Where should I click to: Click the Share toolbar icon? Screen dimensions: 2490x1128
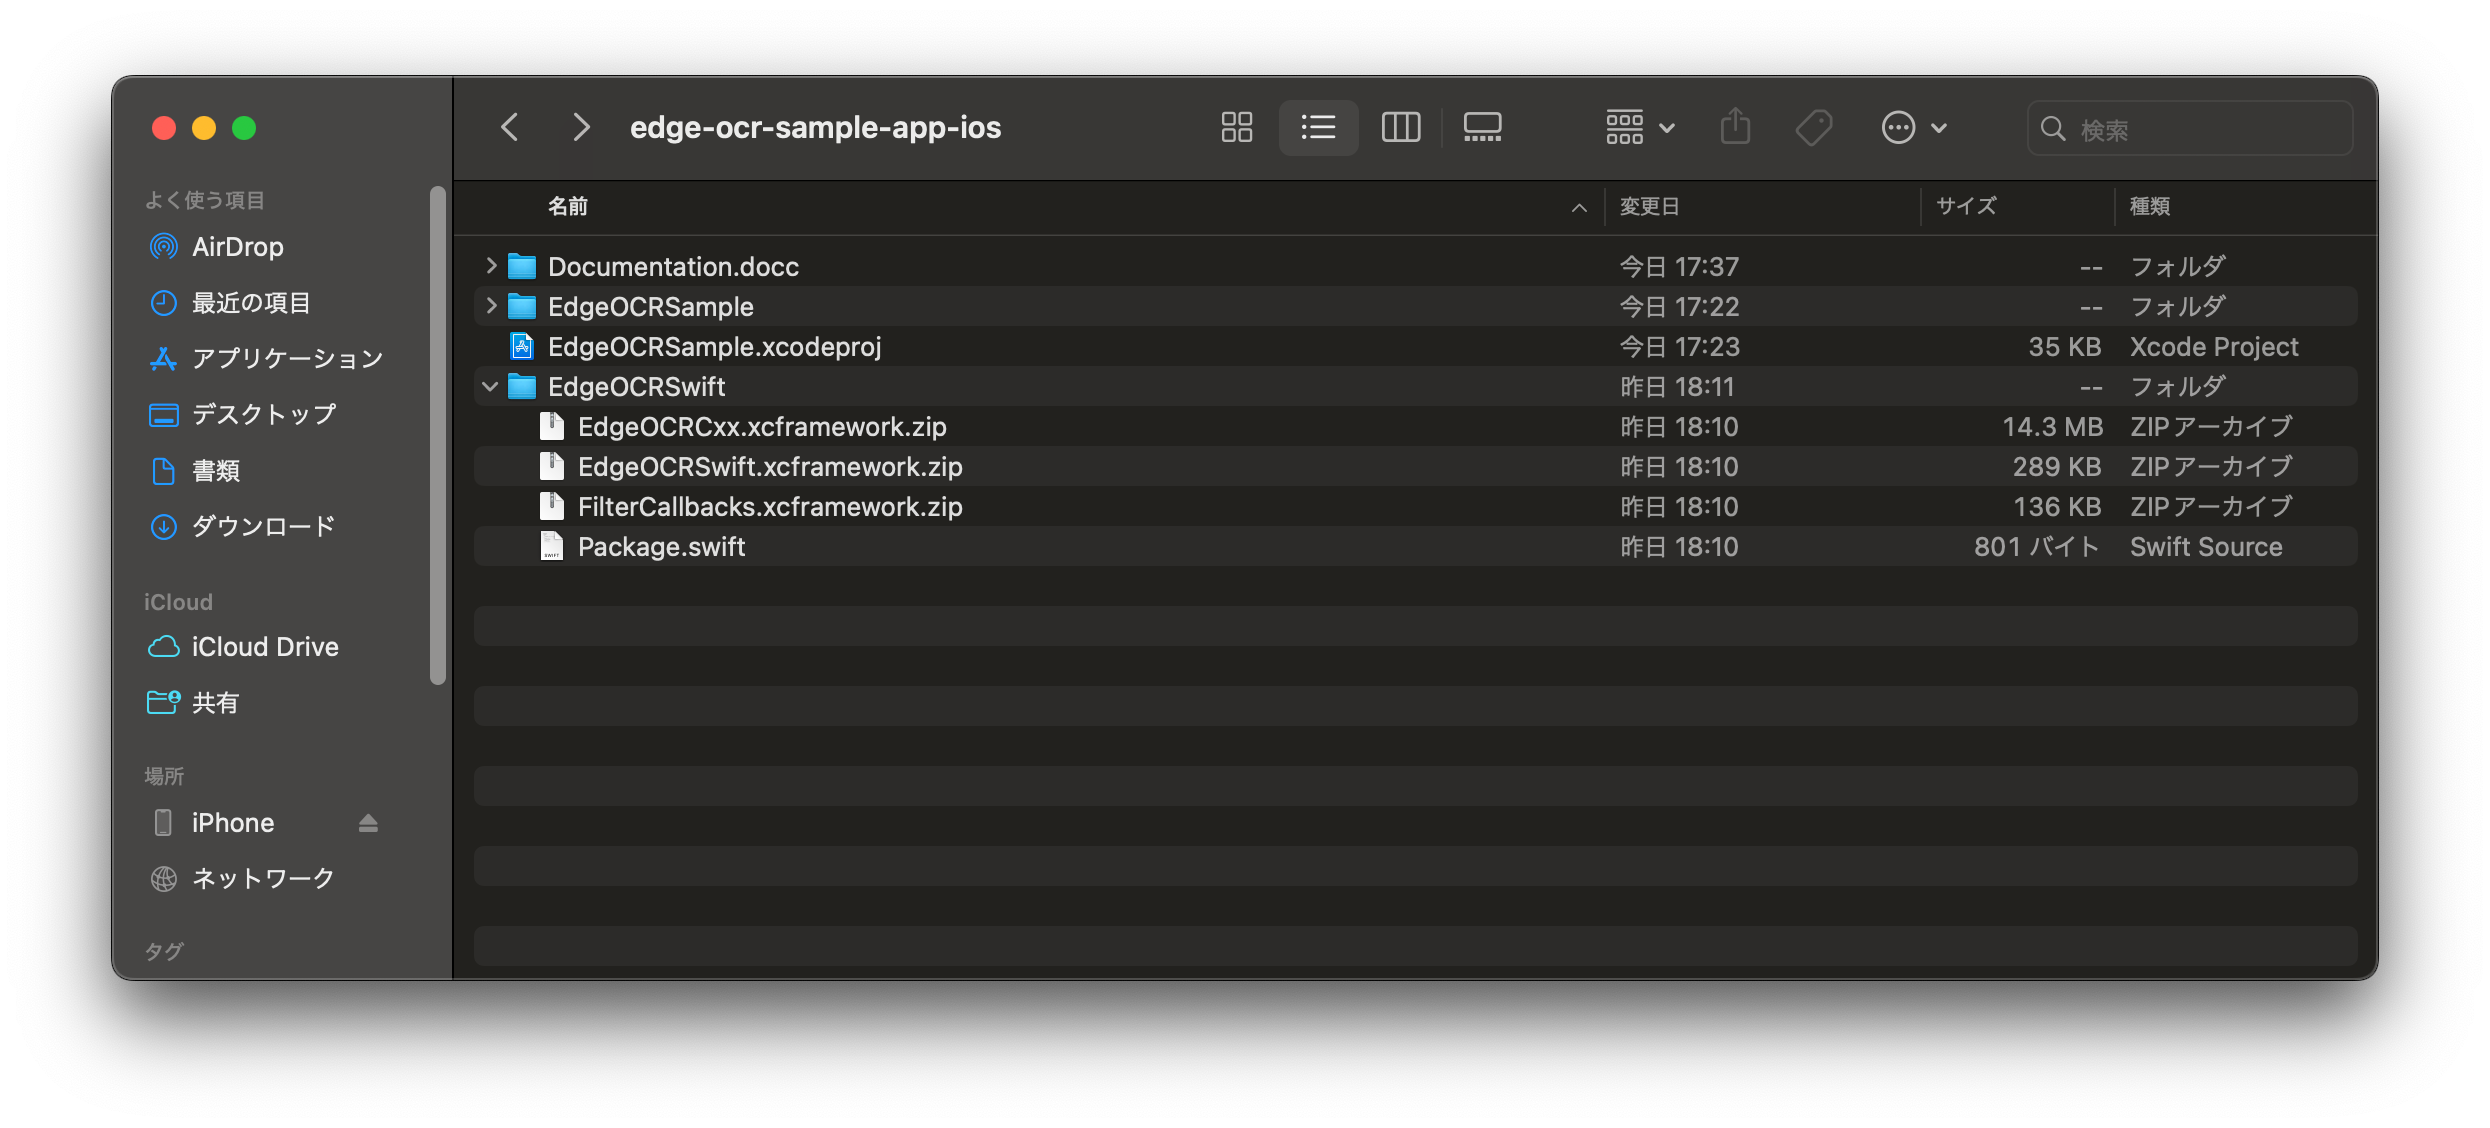point(1735,128)
